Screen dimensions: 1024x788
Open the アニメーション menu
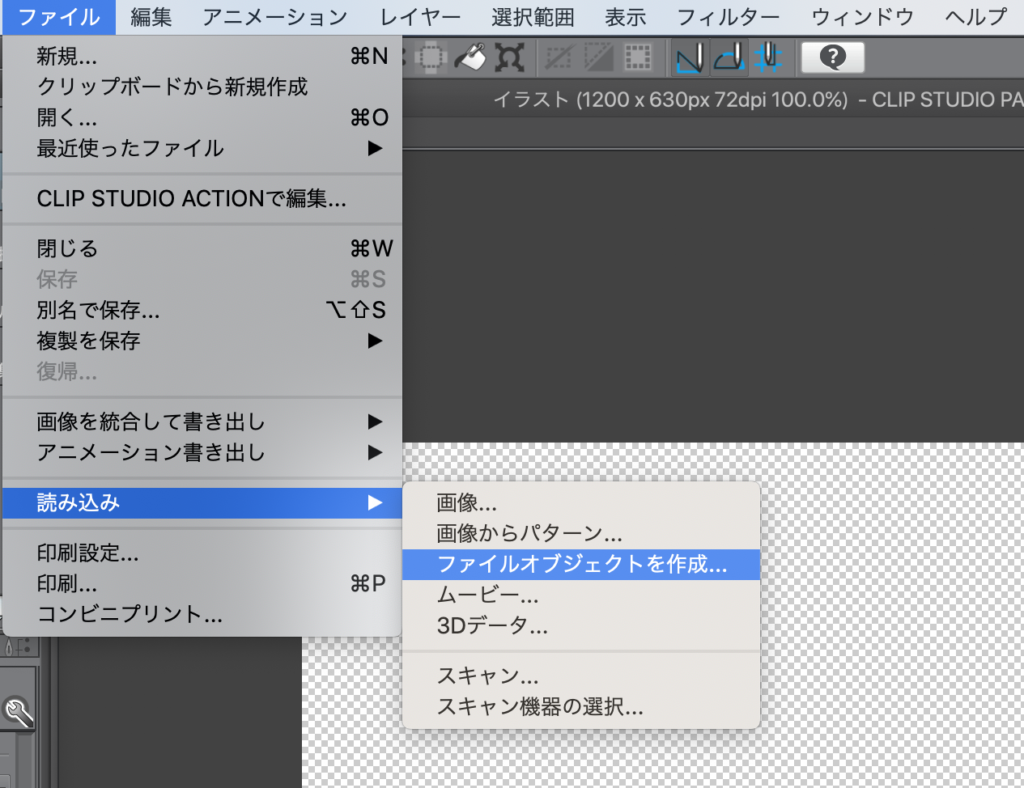(x=275, y=17)
